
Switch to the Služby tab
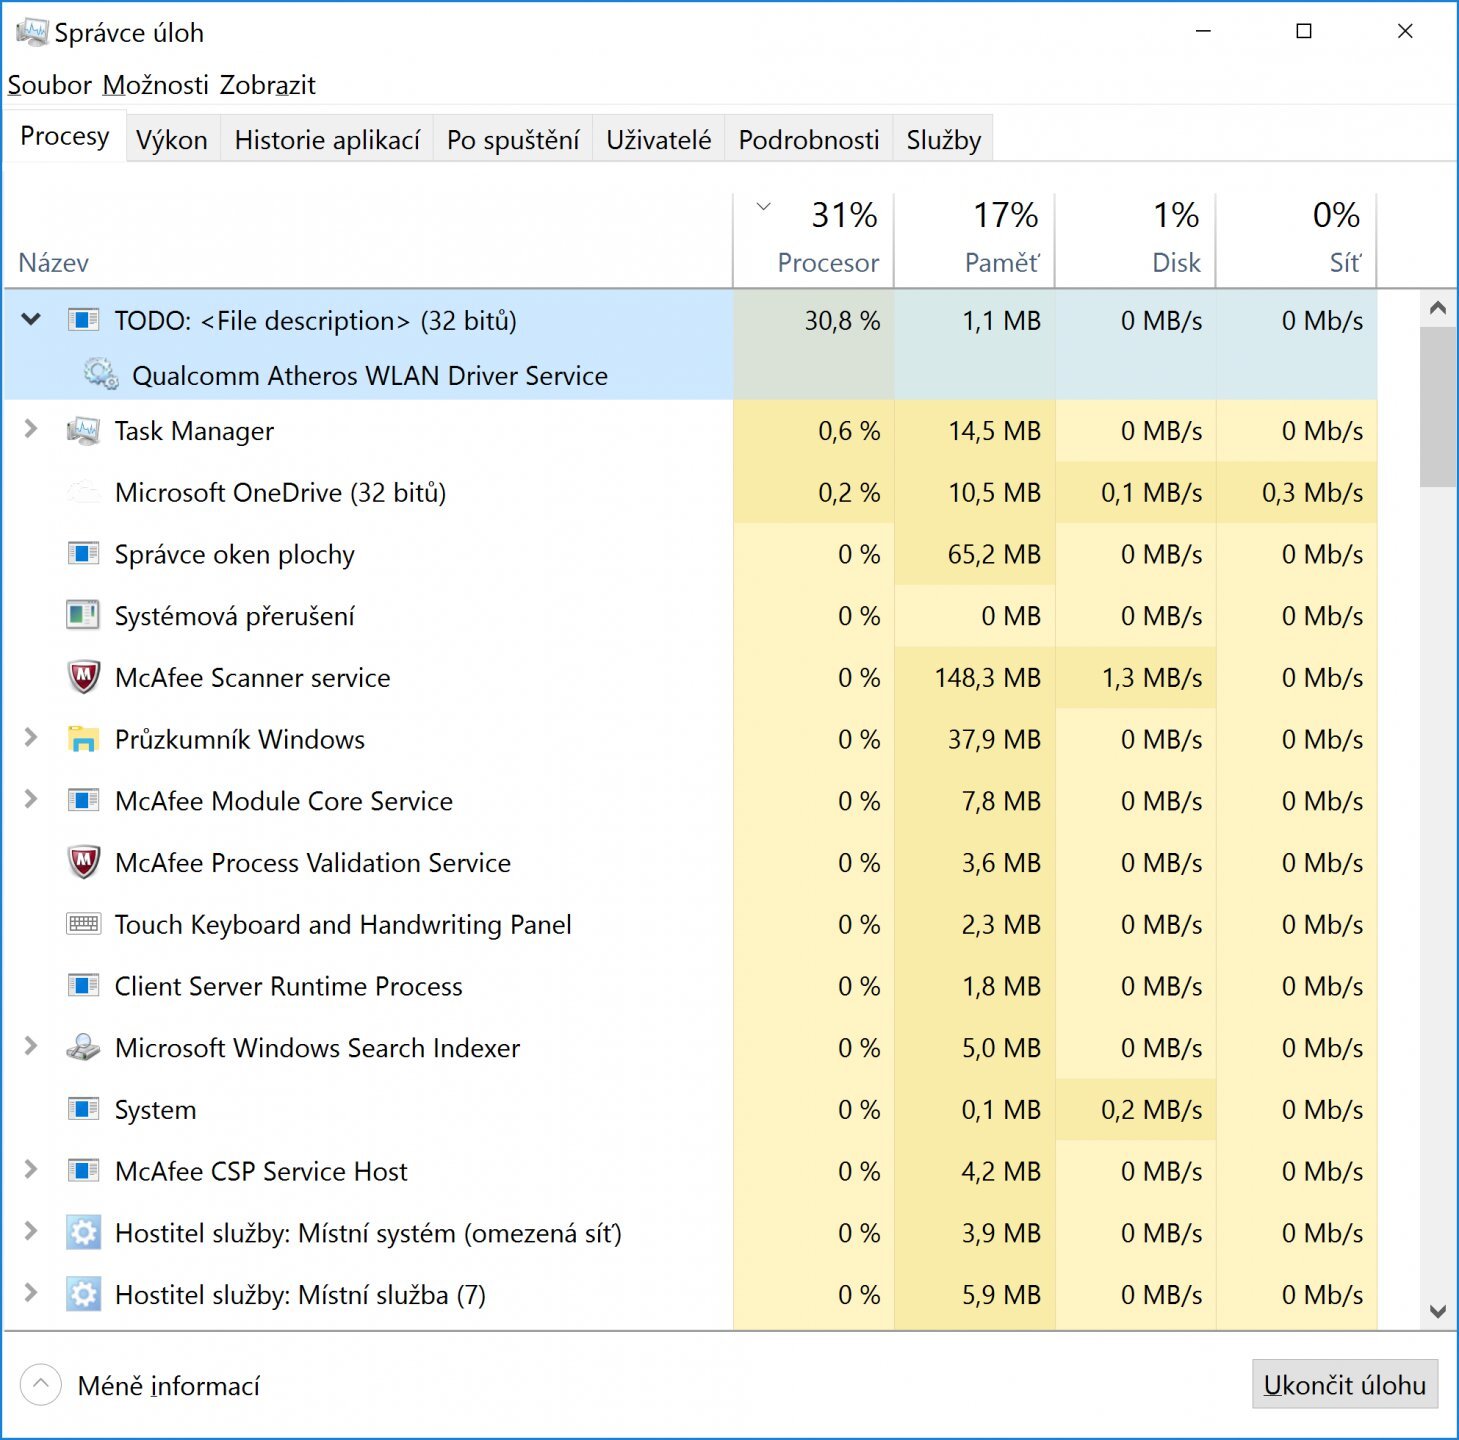942,139
